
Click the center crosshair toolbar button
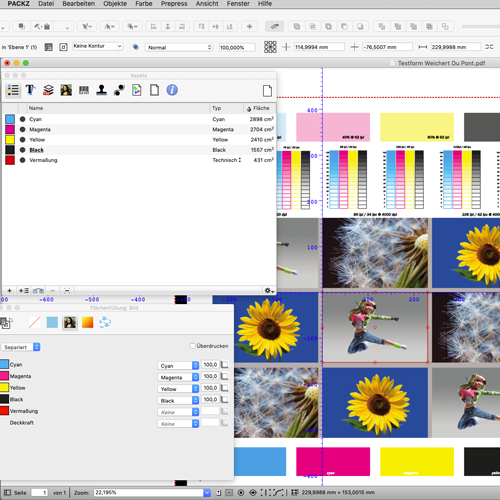tap(249, 26)
